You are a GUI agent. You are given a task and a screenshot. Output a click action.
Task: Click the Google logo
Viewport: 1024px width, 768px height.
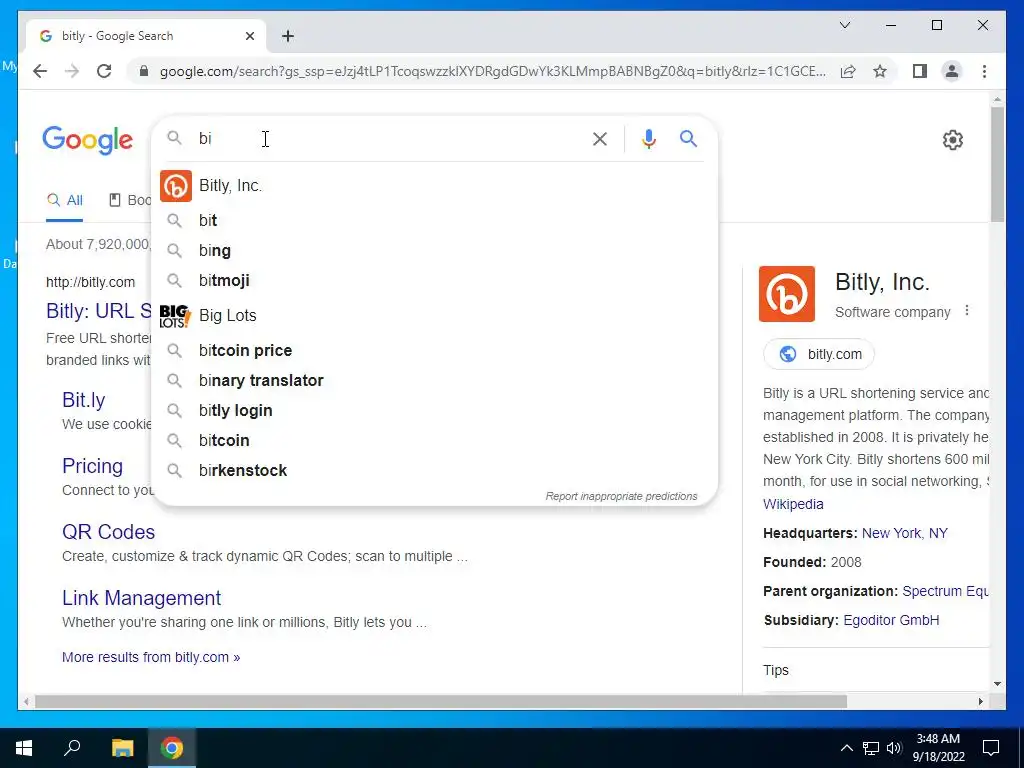[x=88, y=140]
